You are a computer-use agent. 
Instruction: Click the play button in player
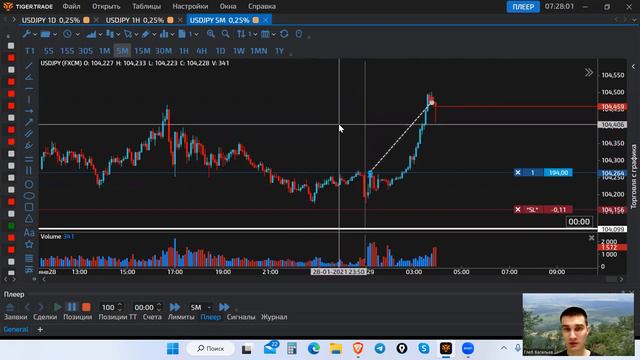point(58,307)
